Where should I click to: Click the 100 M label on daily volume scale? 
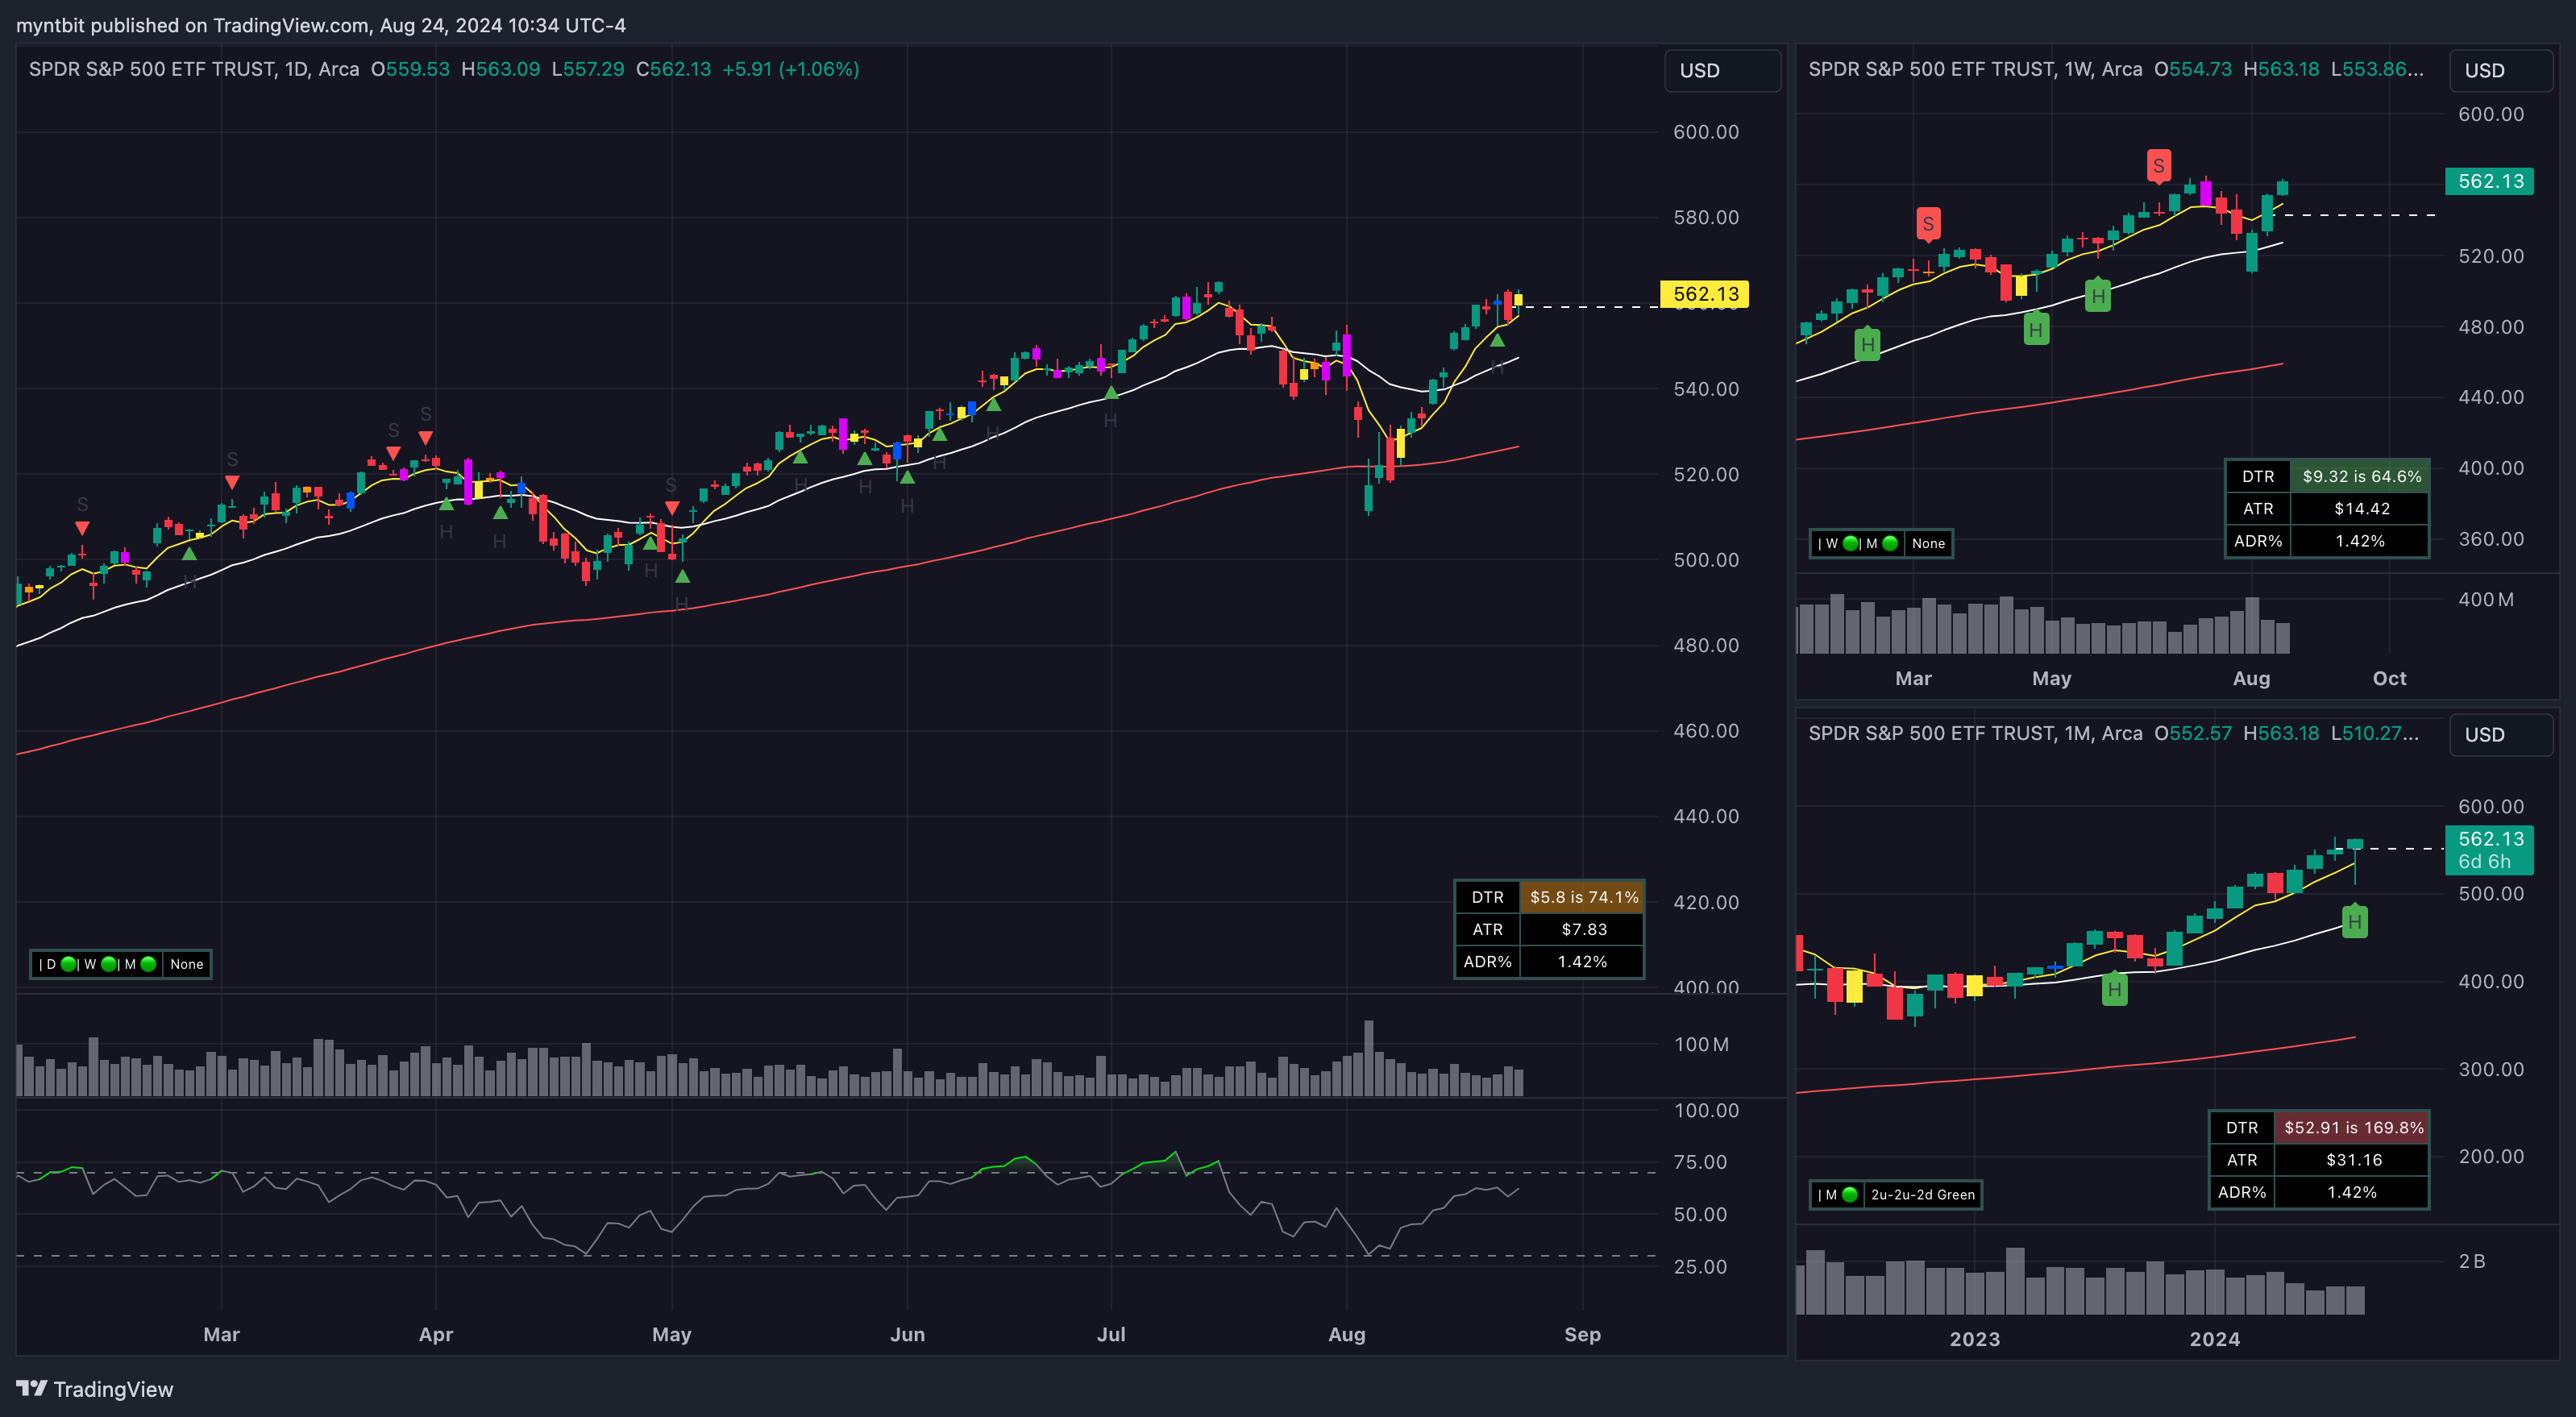tap(1701, 1044)
